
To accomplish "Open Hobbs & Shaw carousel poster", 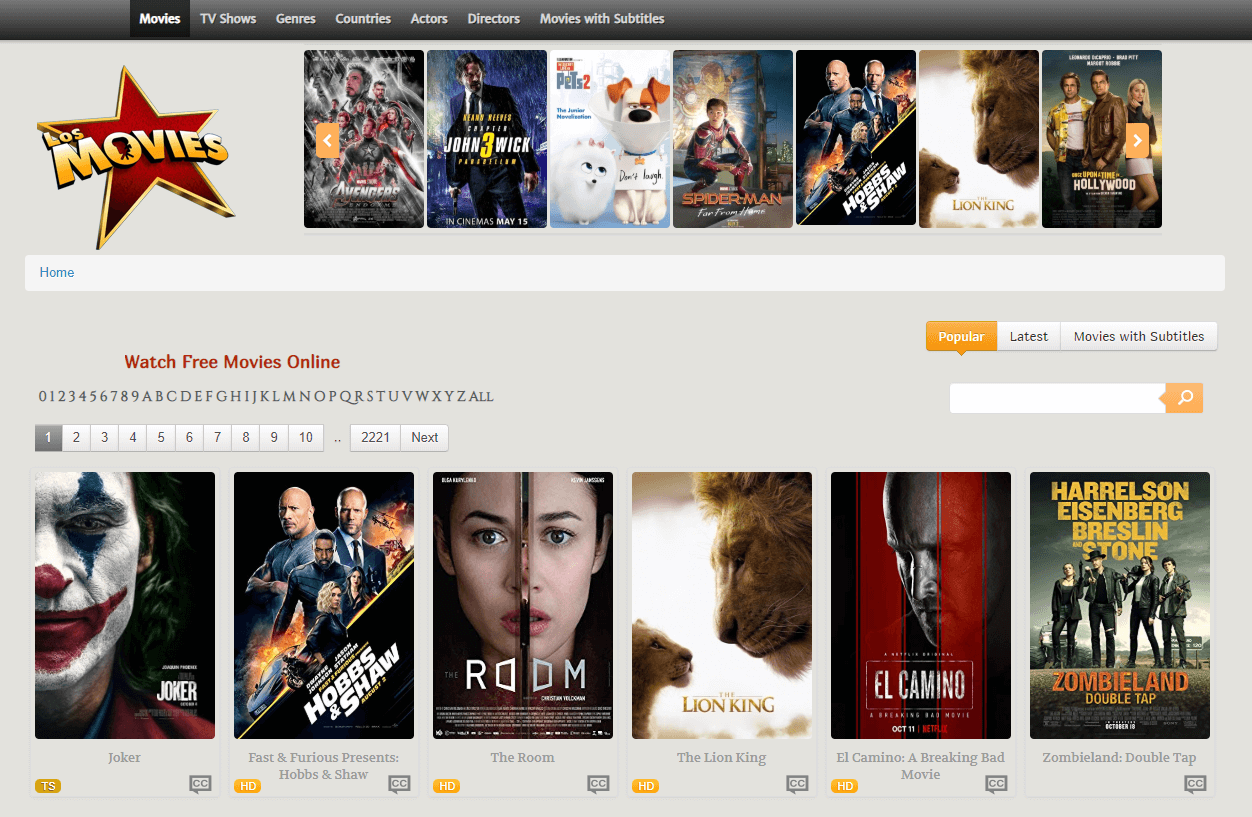I will (856, 139).
